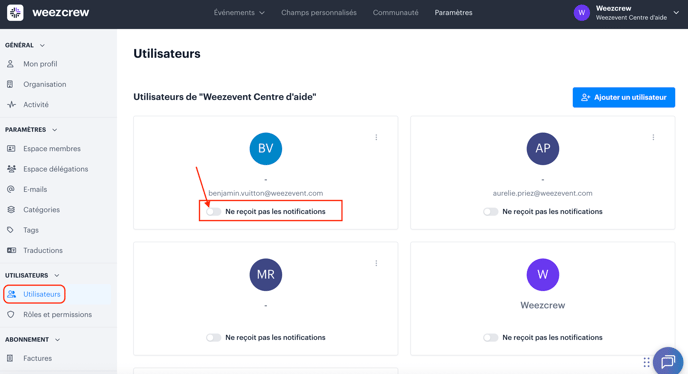Open the Catégories page
Image resolution: width=688 pixels, height=374 pixels.
pyautogui.click(x=41, y=209)
